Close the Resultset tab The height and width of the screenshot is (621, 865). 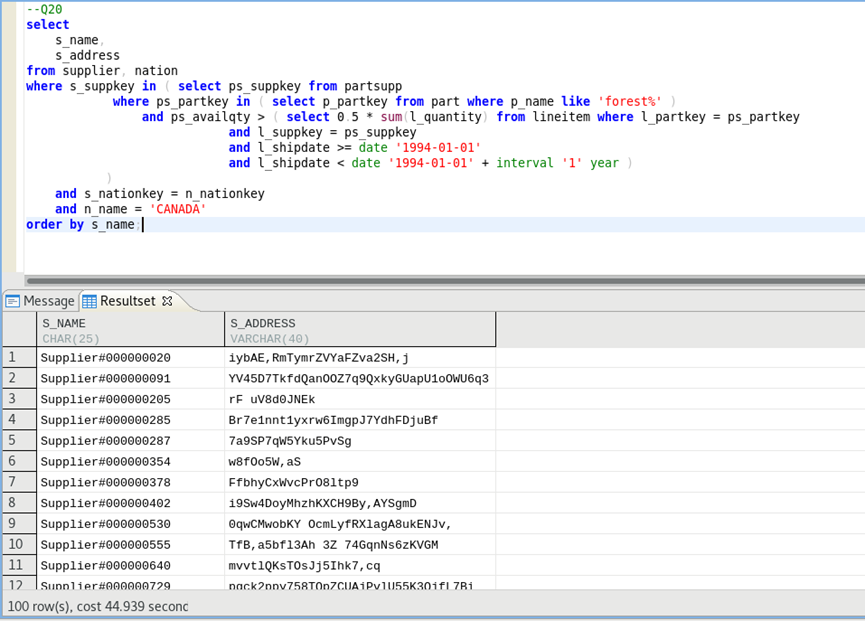[x=167, y=301]
